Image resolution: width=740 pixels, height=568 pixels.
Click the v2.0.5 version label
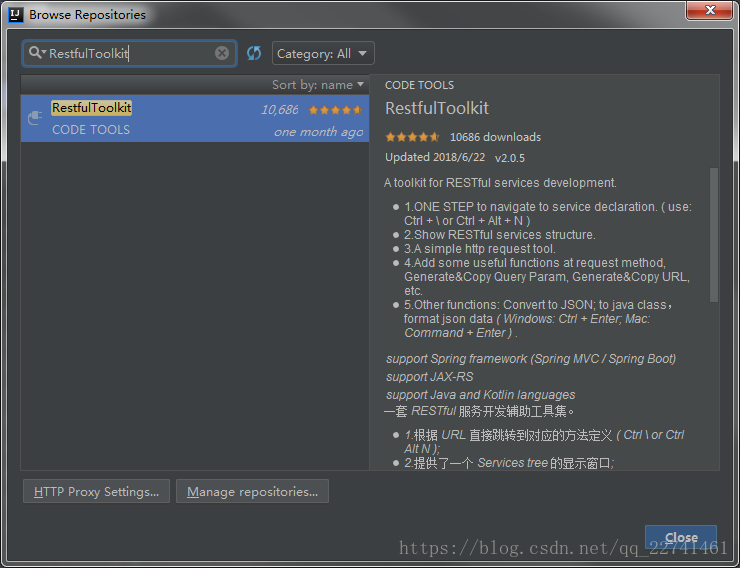510,158
